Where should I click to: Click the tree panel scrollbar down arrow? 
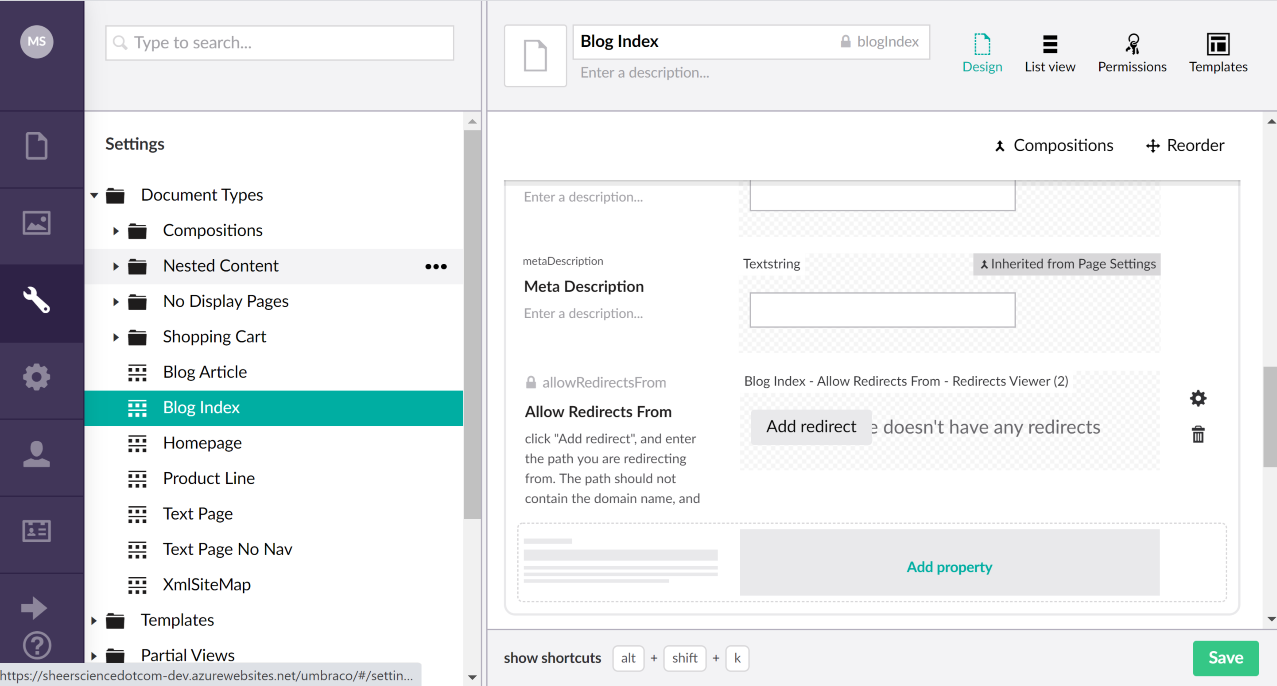point(473,677)
